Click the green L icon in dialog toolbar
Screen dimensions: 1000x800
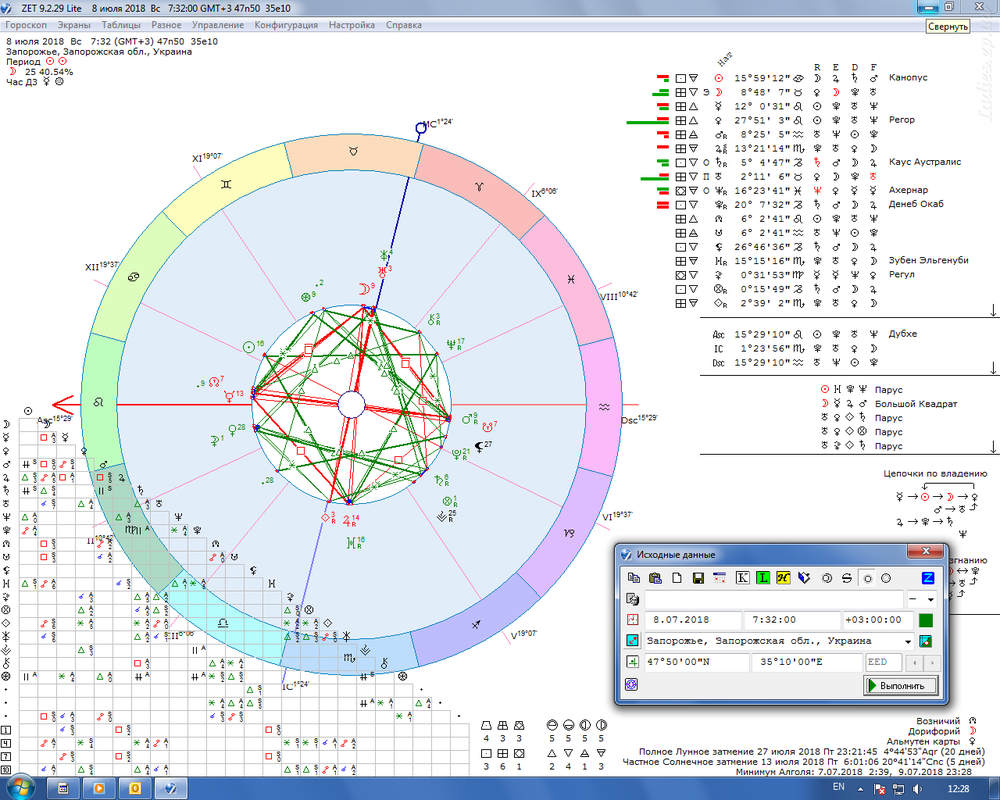(x=763, y=578)
